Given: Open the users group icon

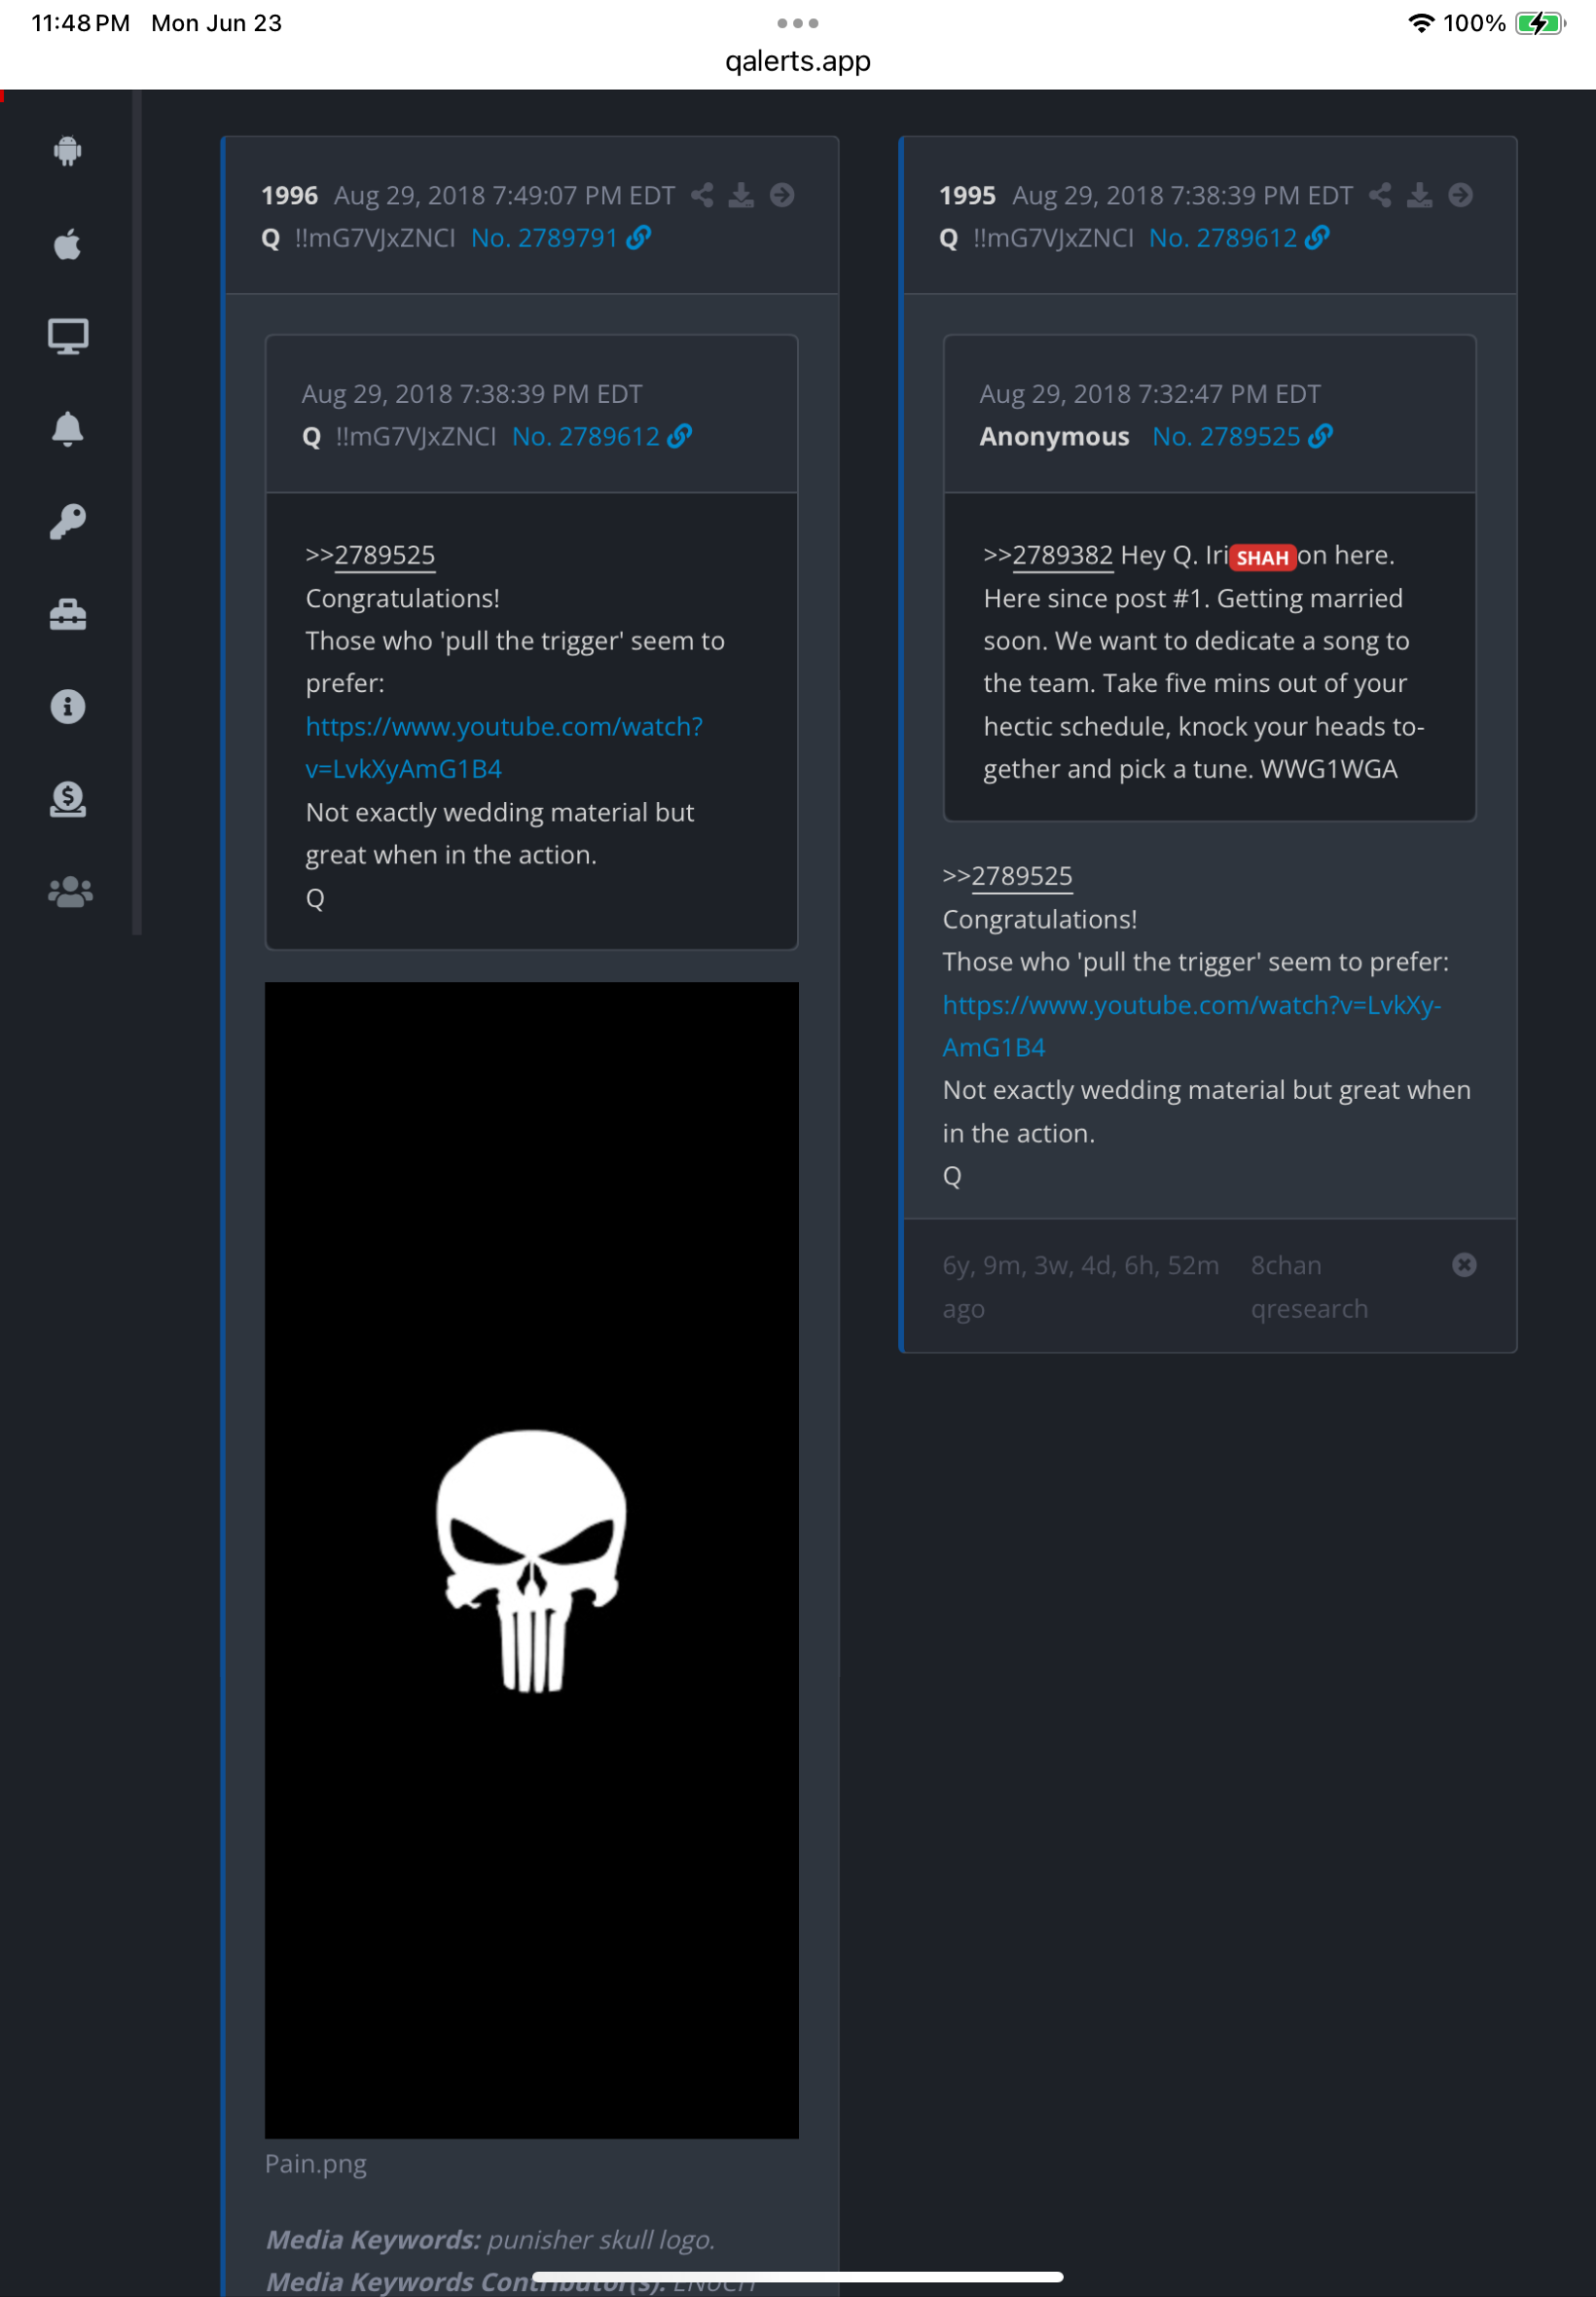Looking at the screenshot, I should point(69,892).
